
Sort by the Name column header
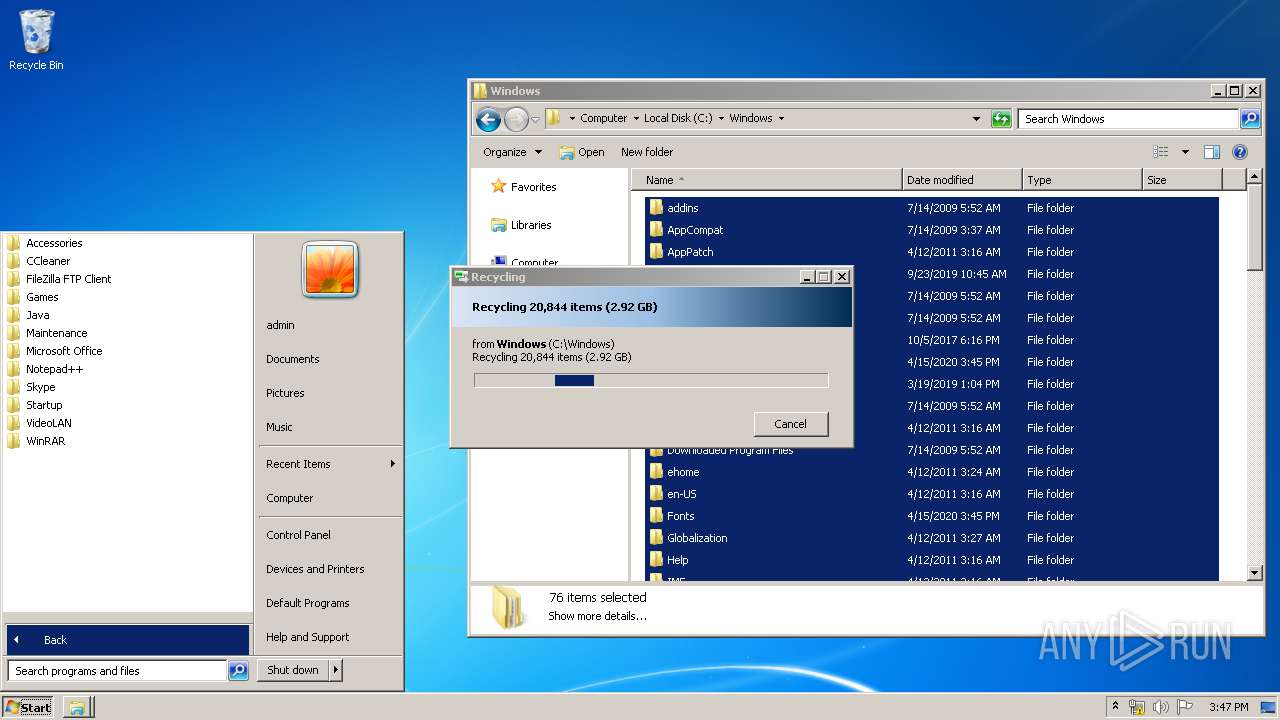[767, 180]
